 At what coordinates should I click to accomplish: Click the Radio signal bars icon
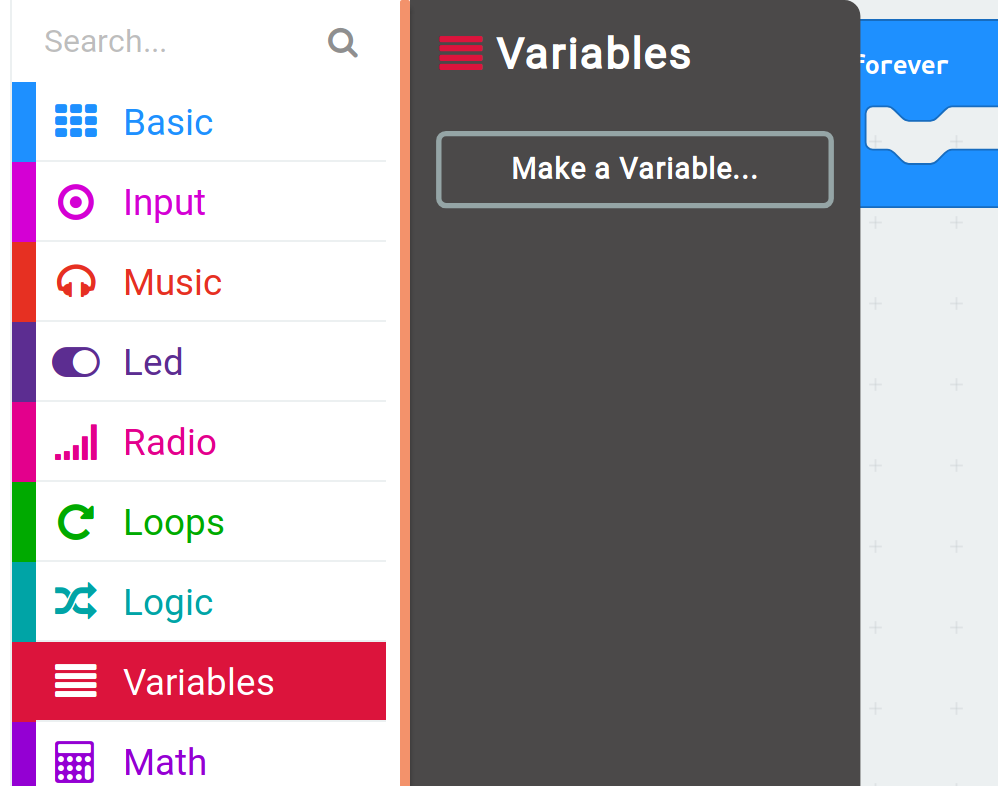(76, 442)
